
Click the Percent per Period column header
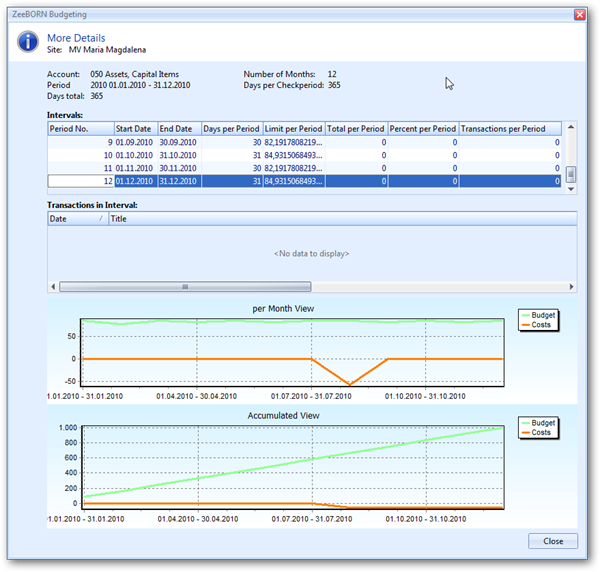click(424, 129)
